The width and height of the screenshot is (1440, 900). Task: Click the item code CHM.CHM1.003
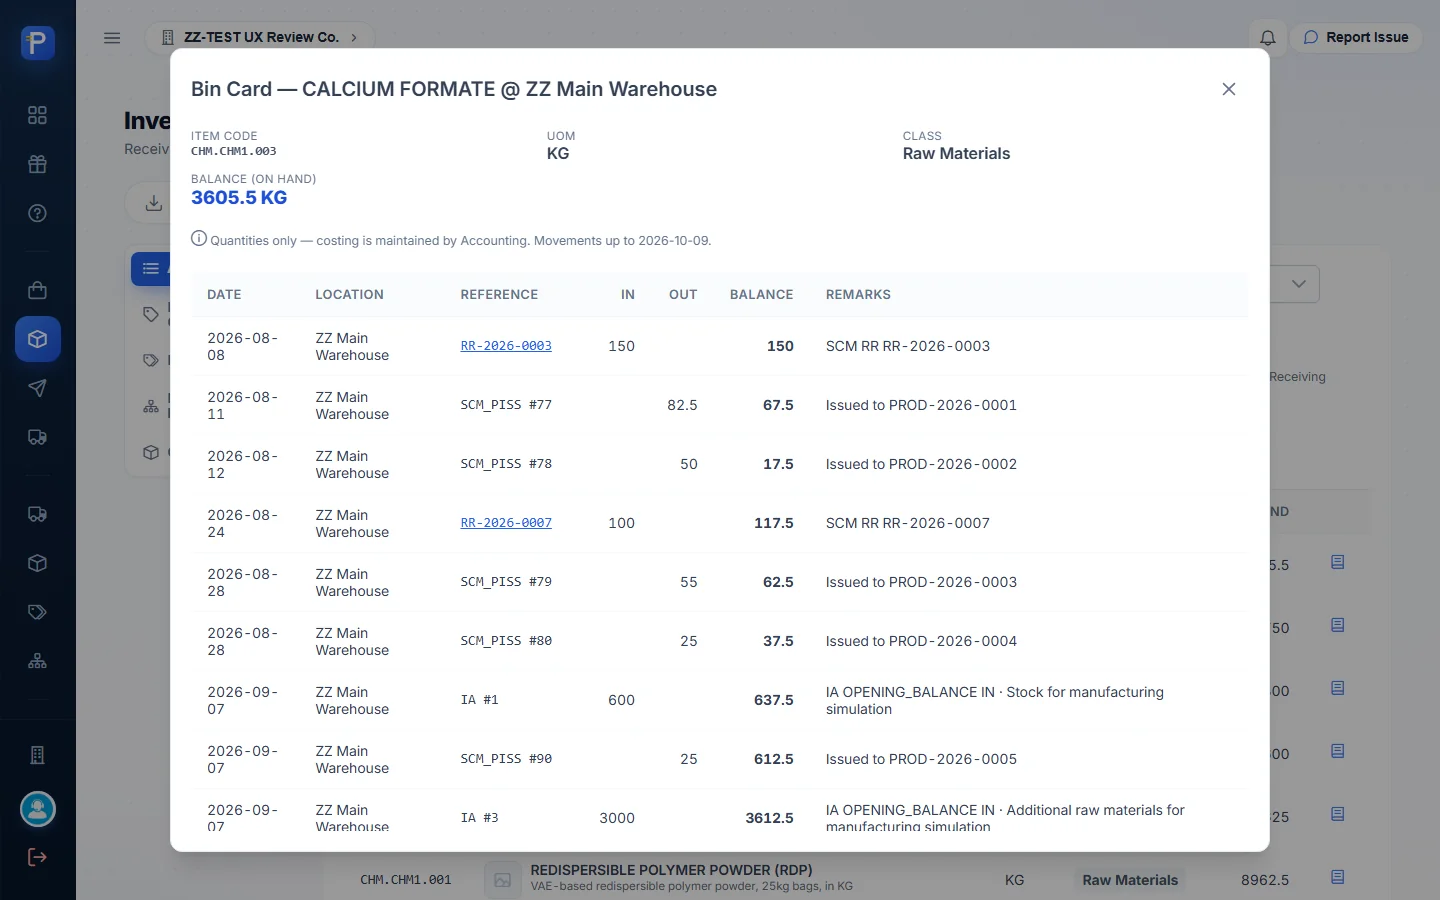[234, 151]
